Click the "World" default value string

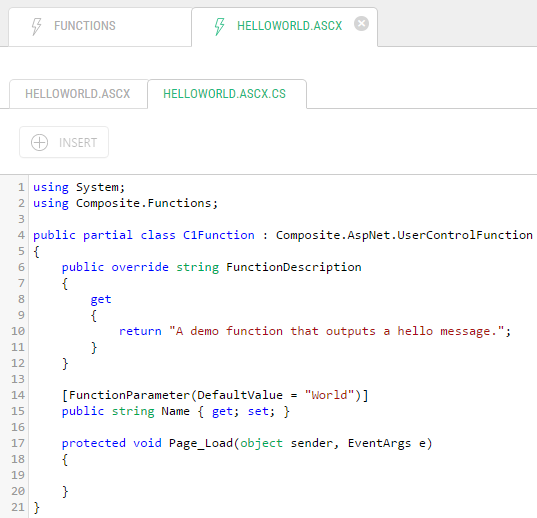329,395
